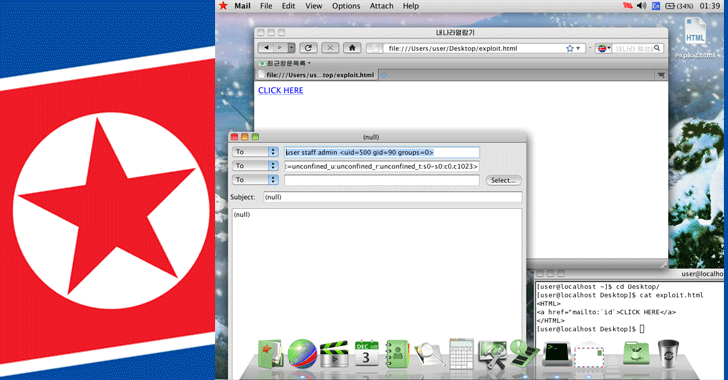Open the File menu
The image size is (728, 380).
click(x=266, y=6)
